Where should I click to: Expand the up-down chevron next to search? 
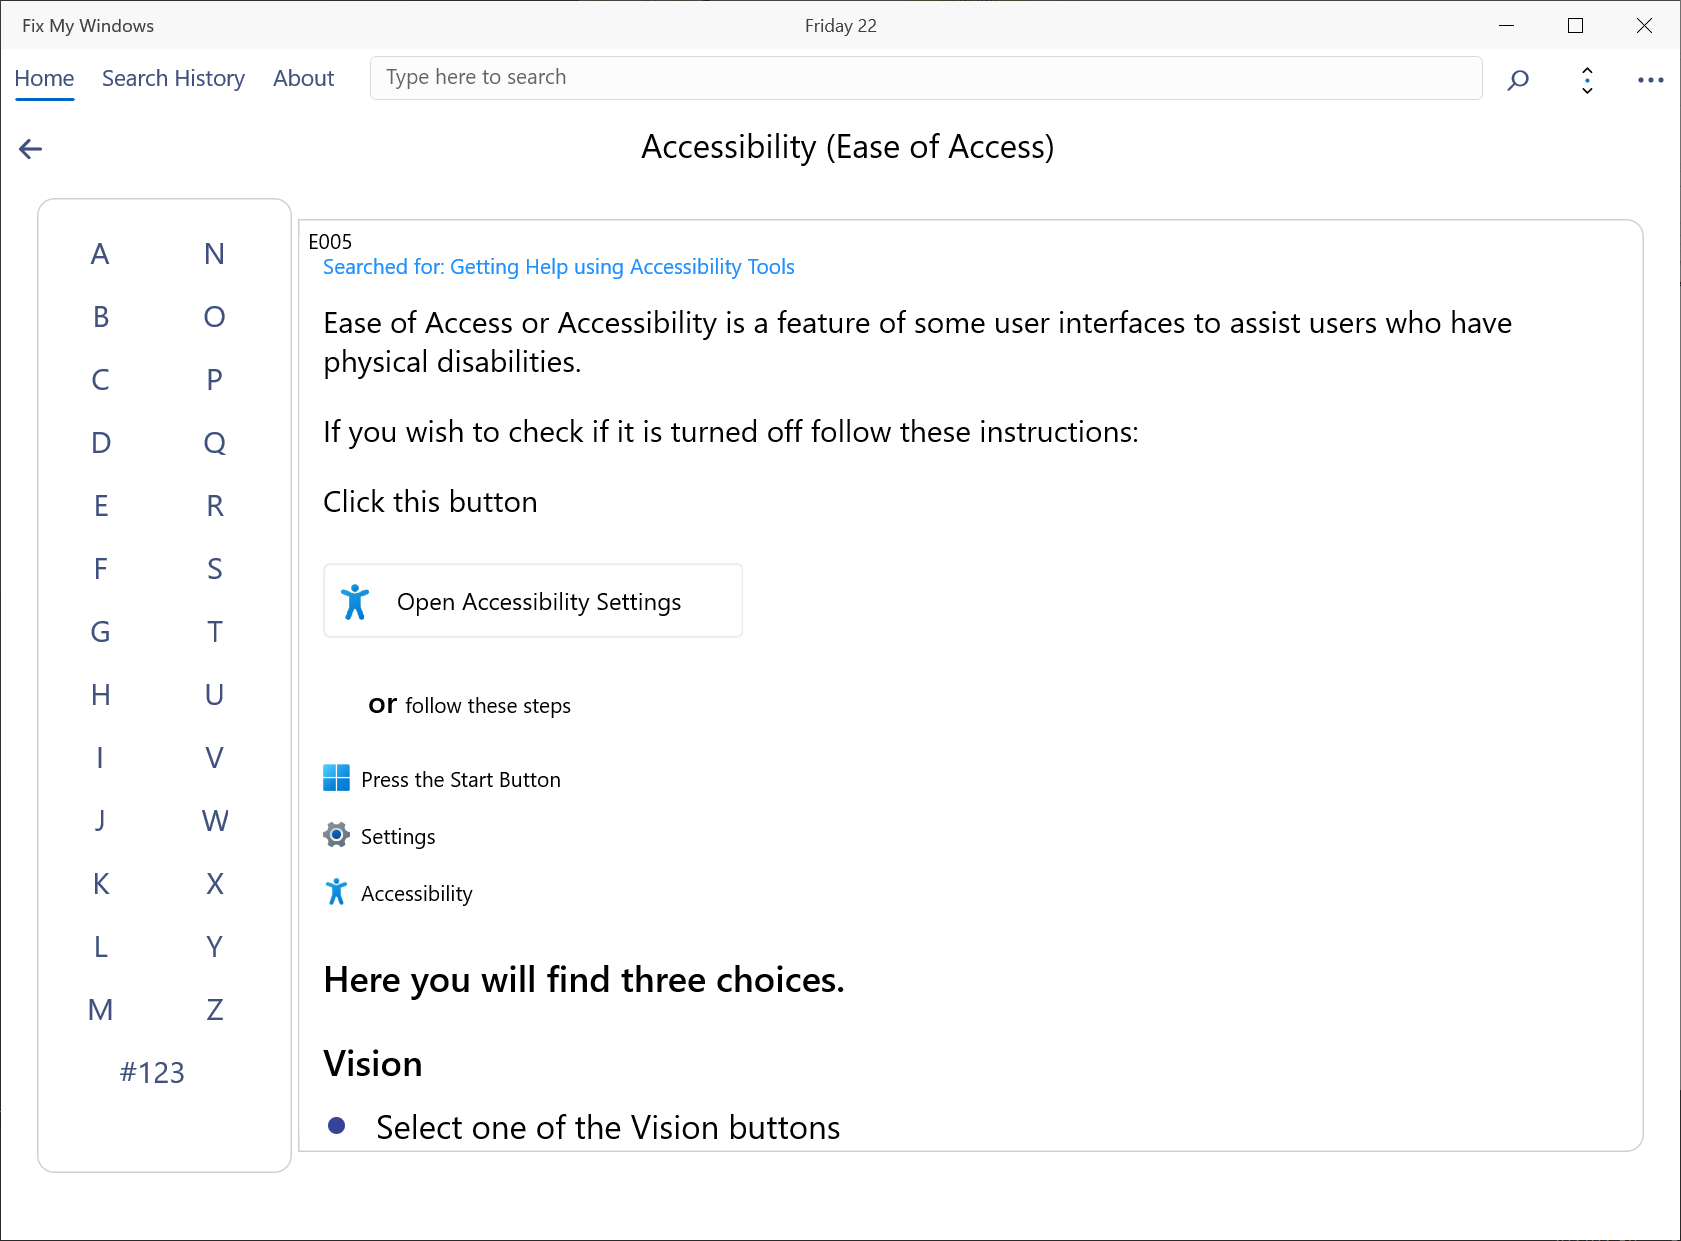click(1587, 80)
